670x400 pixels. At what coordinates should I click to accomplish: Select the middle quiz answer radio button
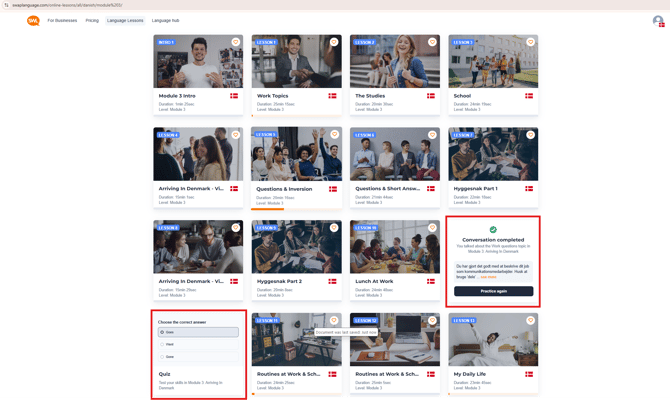pyautogui.click(x=162, y=344)
